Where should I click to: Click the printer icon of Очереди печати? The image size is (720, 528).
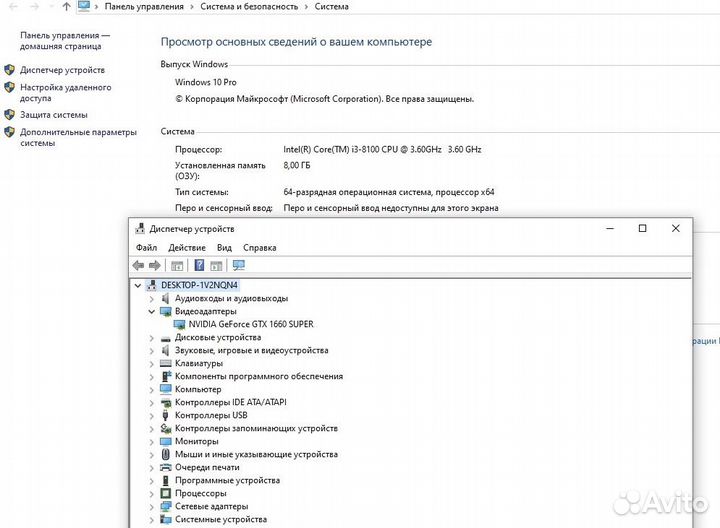[166, 467]
